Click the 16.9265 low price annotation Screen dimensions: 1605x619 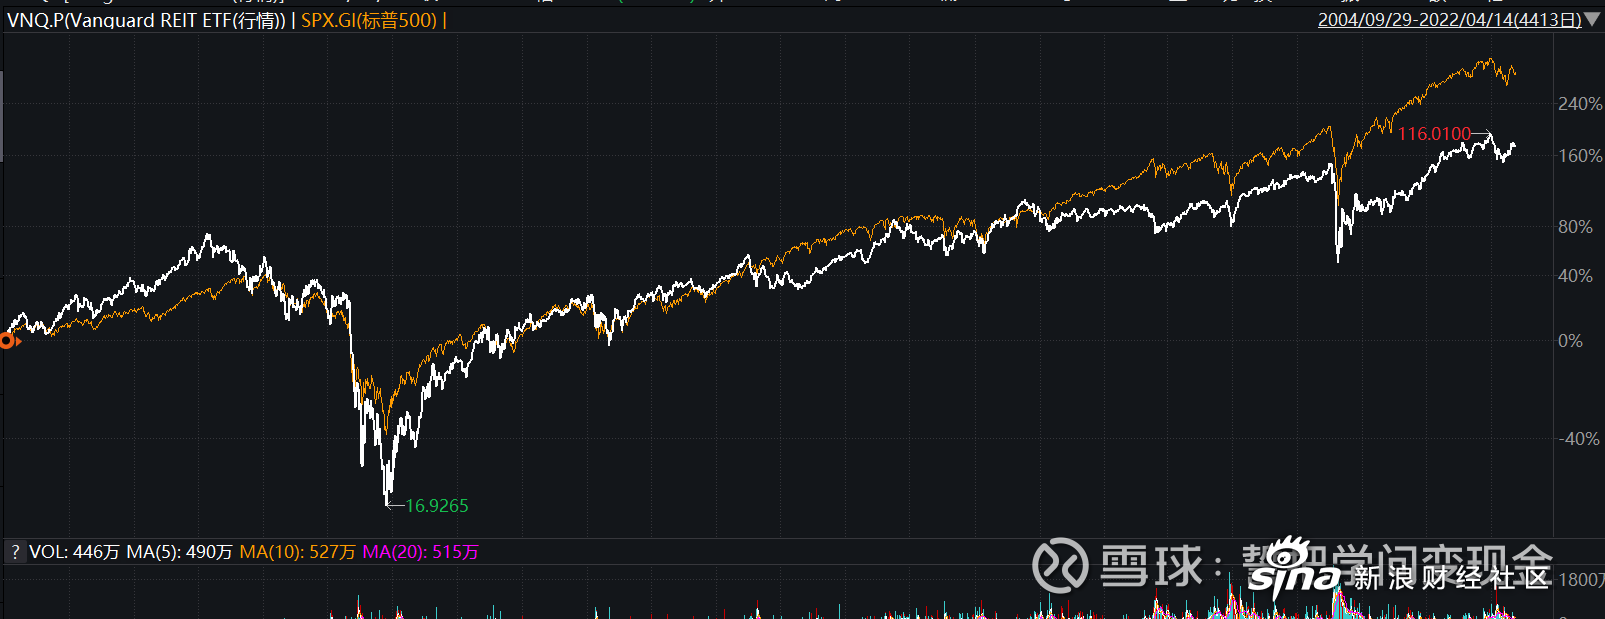[437, 506]
